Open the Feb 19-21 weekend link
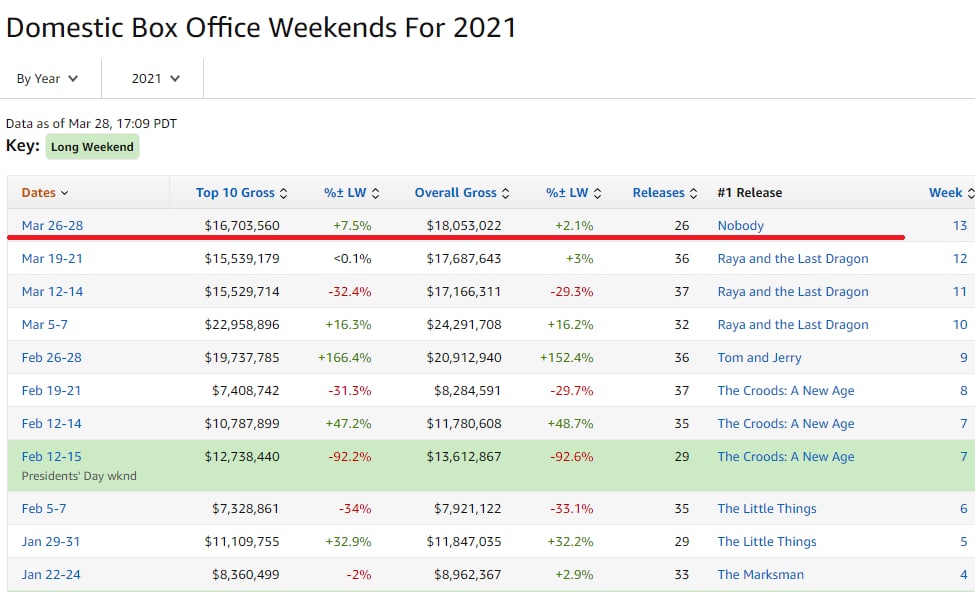975x592 pixels. click(x=52, y=391)
